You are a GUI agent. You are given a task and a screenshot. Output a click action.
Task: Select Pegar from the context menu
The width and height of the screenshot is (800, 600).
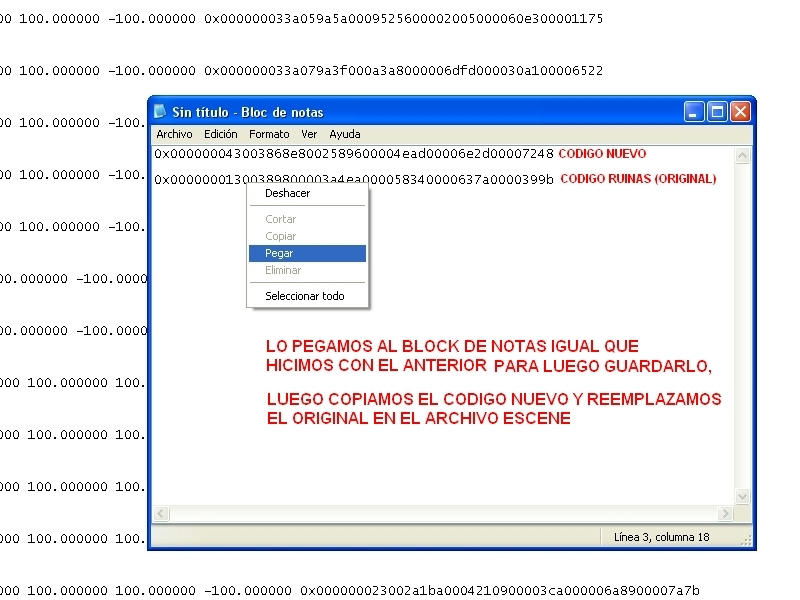[x=280, y=253]
